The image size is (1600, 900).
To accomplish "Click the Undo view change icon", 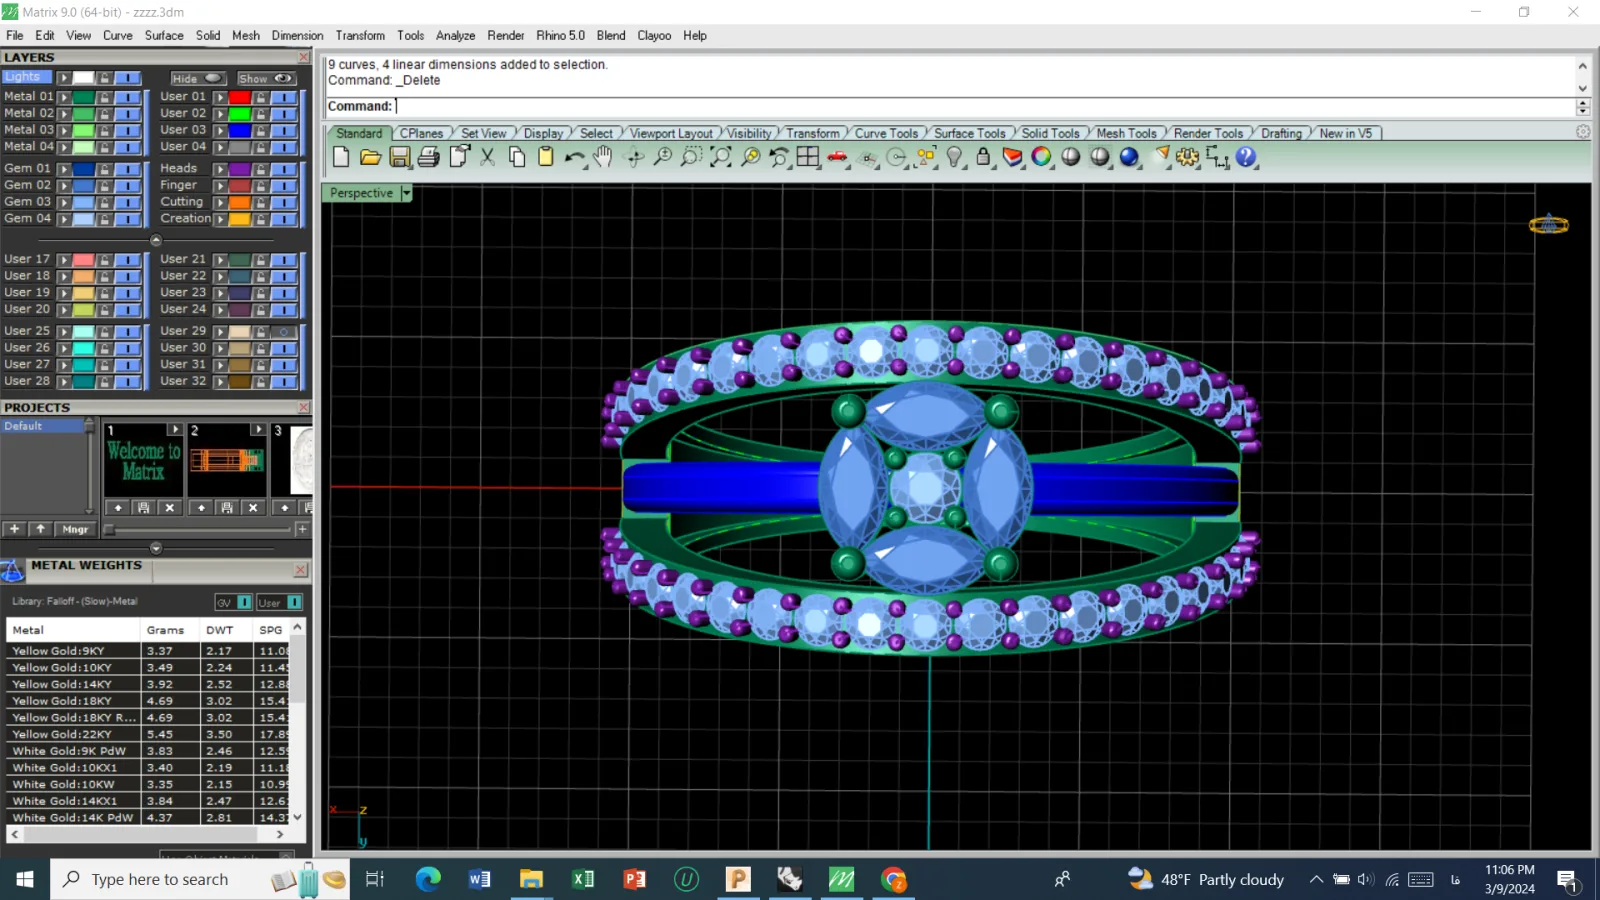I will coord(779,157).
